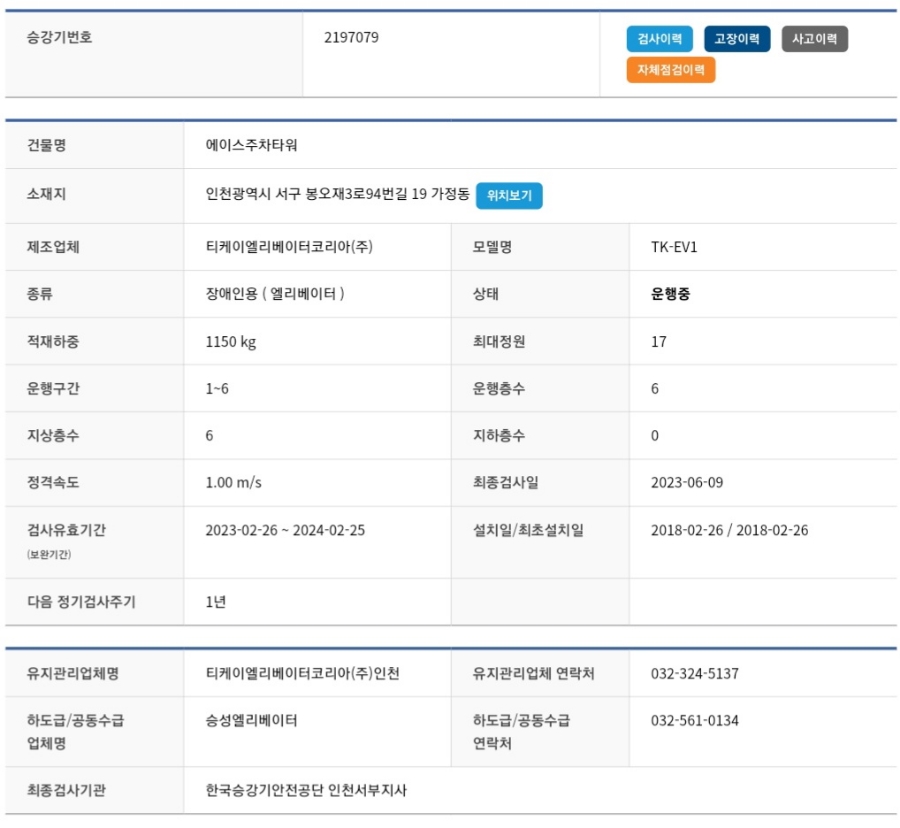Click the 운행구간 label
This screenshot has height=828, width=900.
click(x=53, y=389)
